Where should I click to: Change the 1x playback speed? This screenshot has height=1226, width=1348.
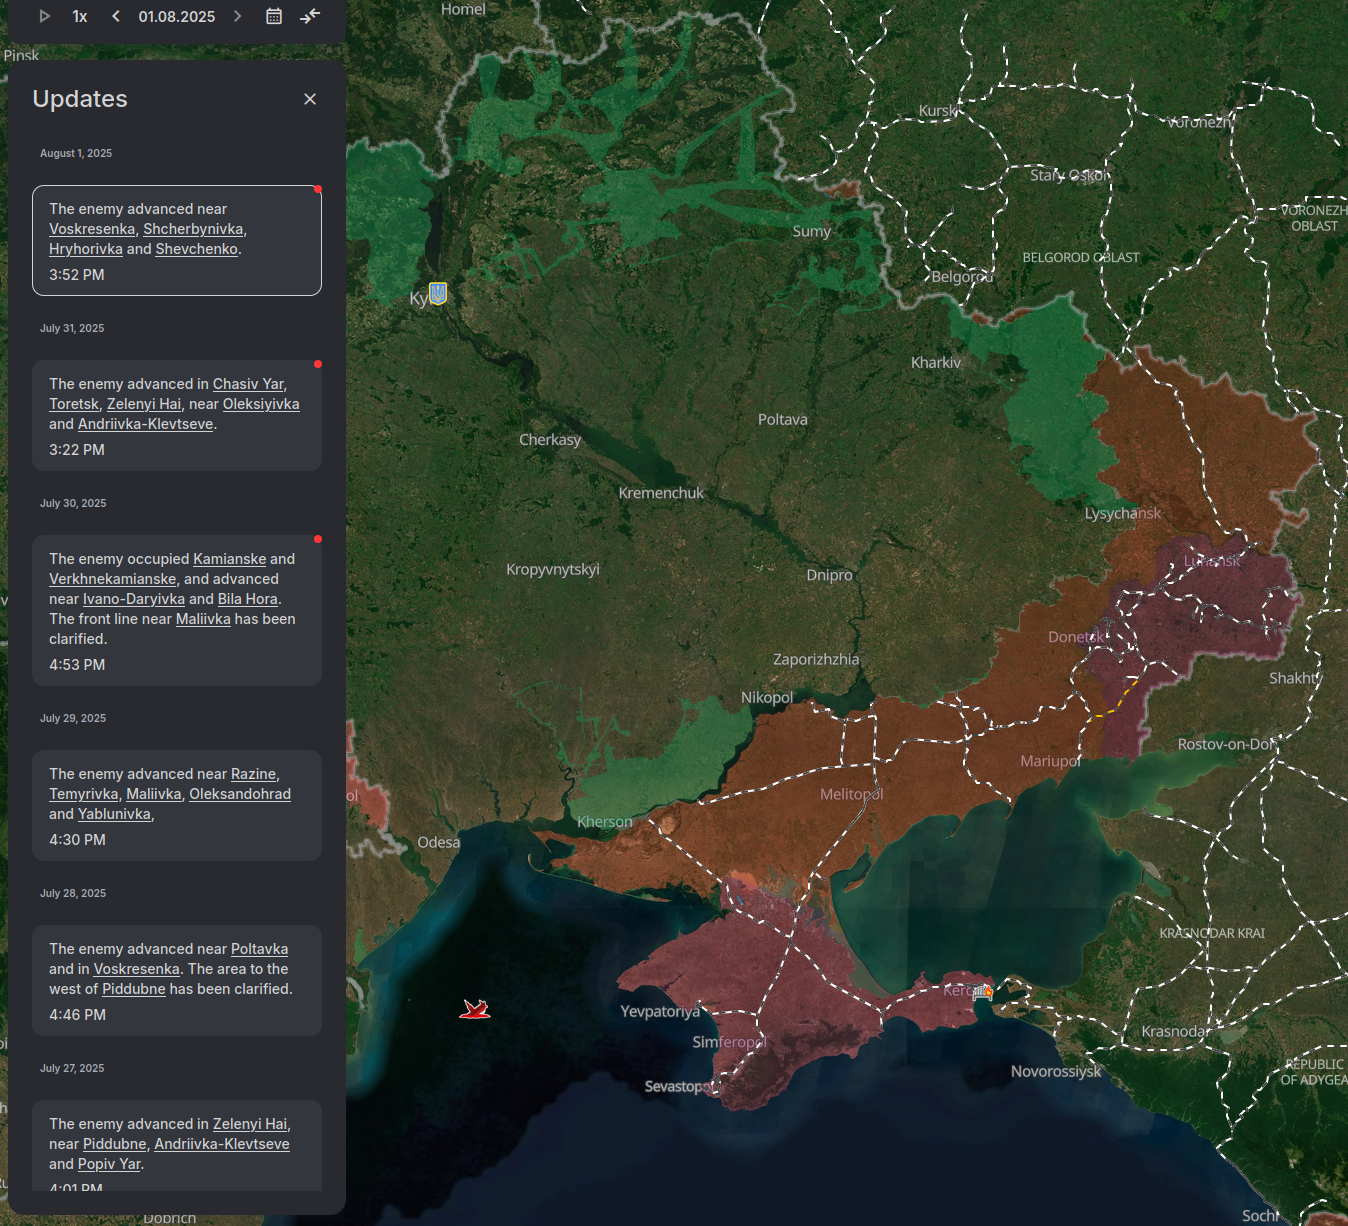pyautogui.click(x=80, y=16)
